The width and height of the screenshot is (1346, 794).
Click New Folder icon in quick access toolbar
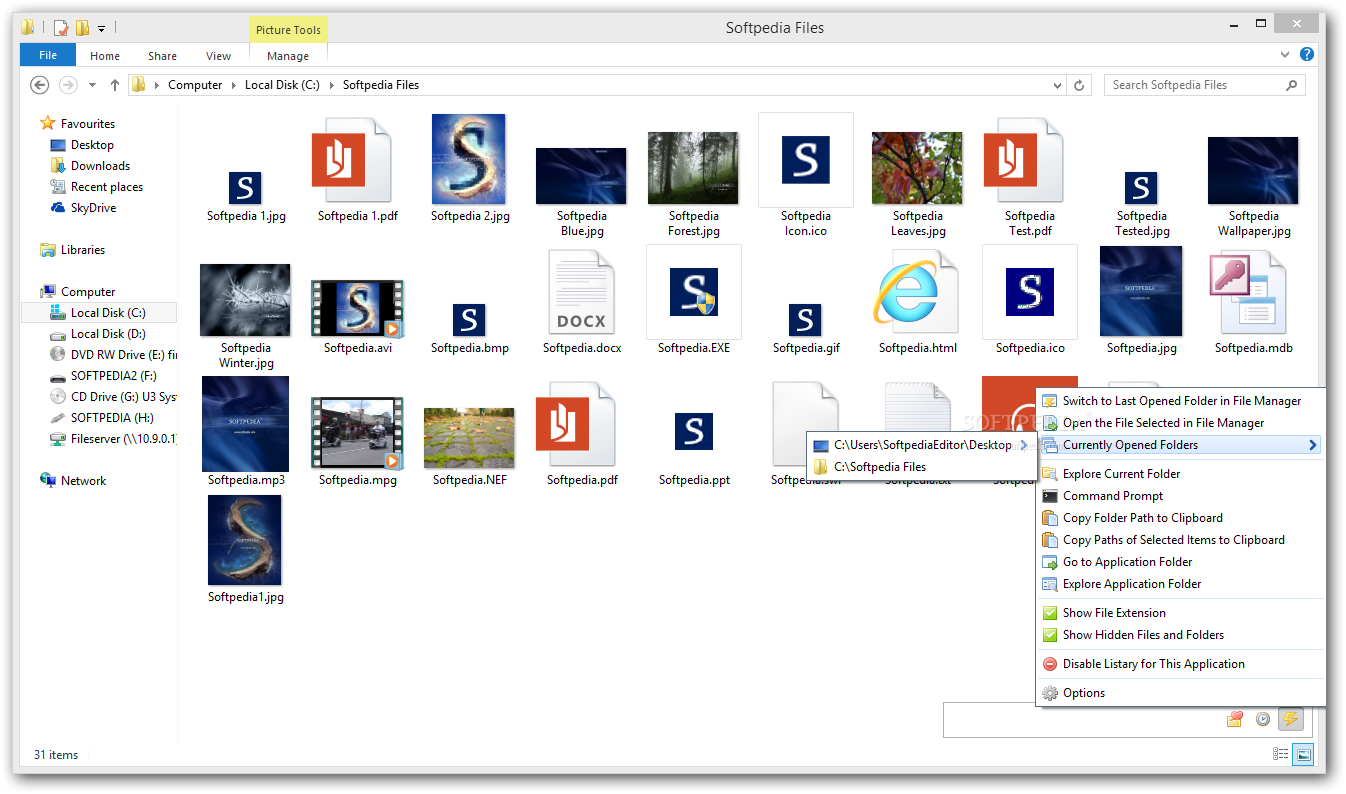(x=82, y=28)
